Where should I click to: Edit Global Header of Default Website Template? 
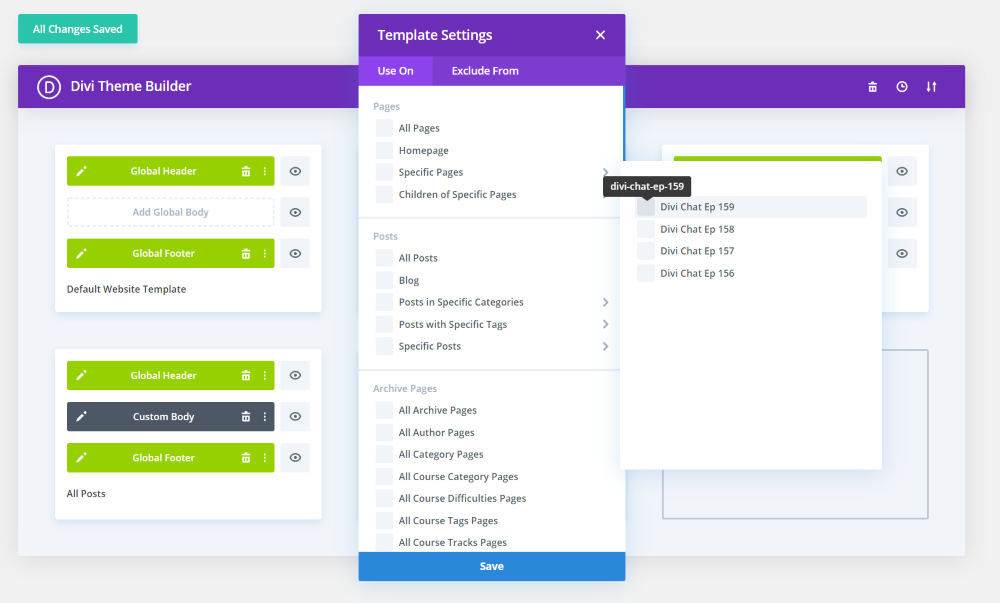point(81,171)
